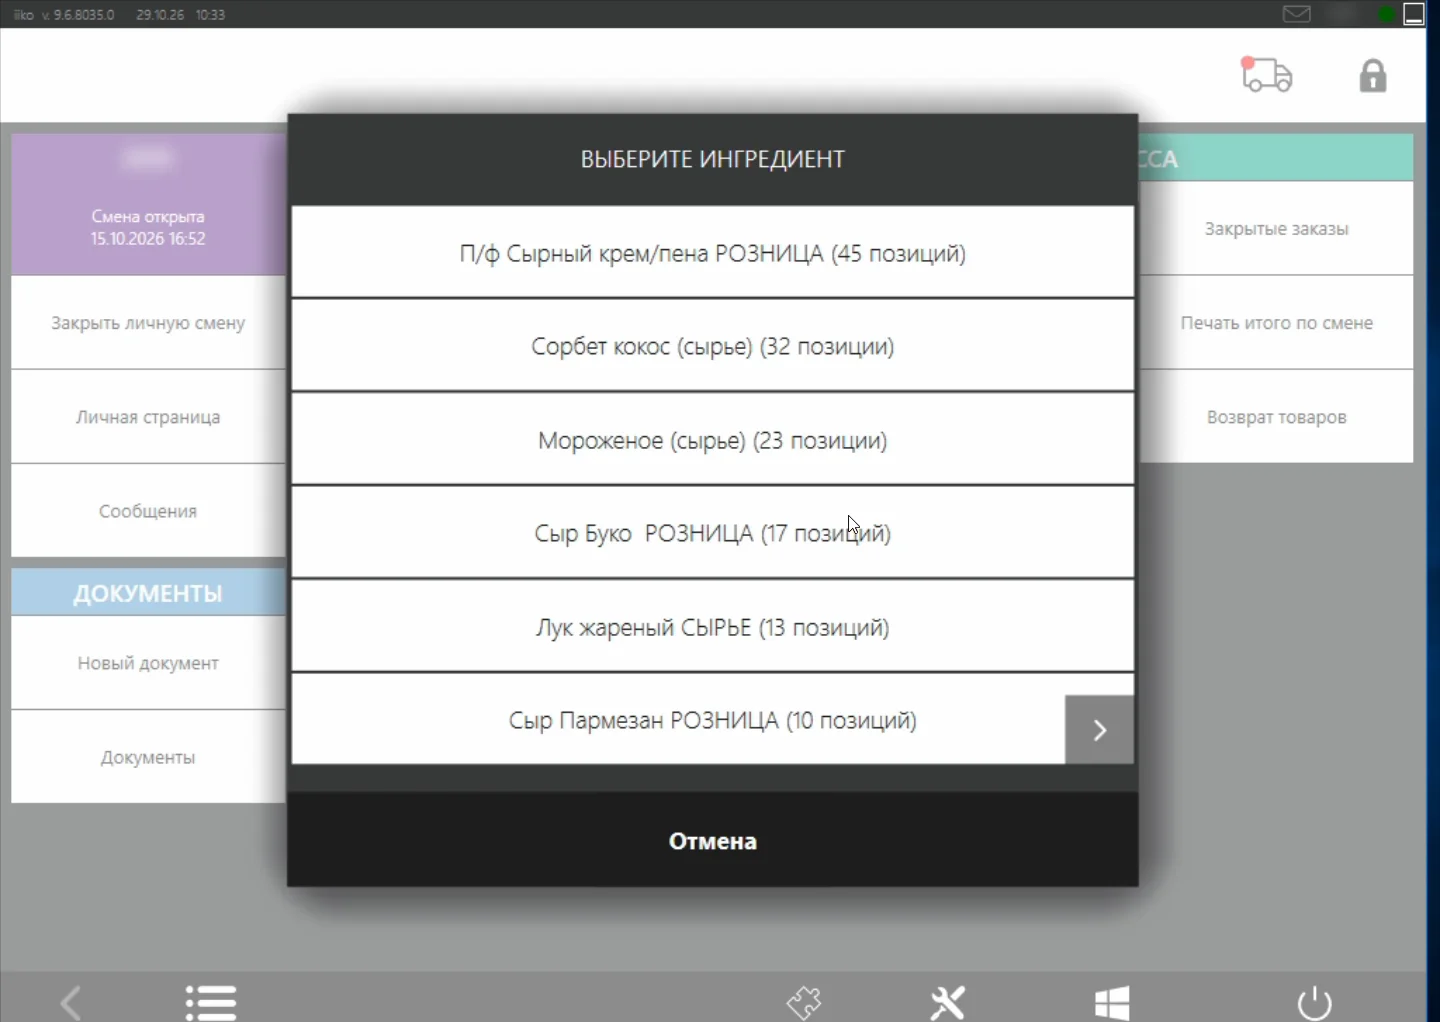Click Закрыть личную смену button

pyautogui.click(x=148, y=323)
